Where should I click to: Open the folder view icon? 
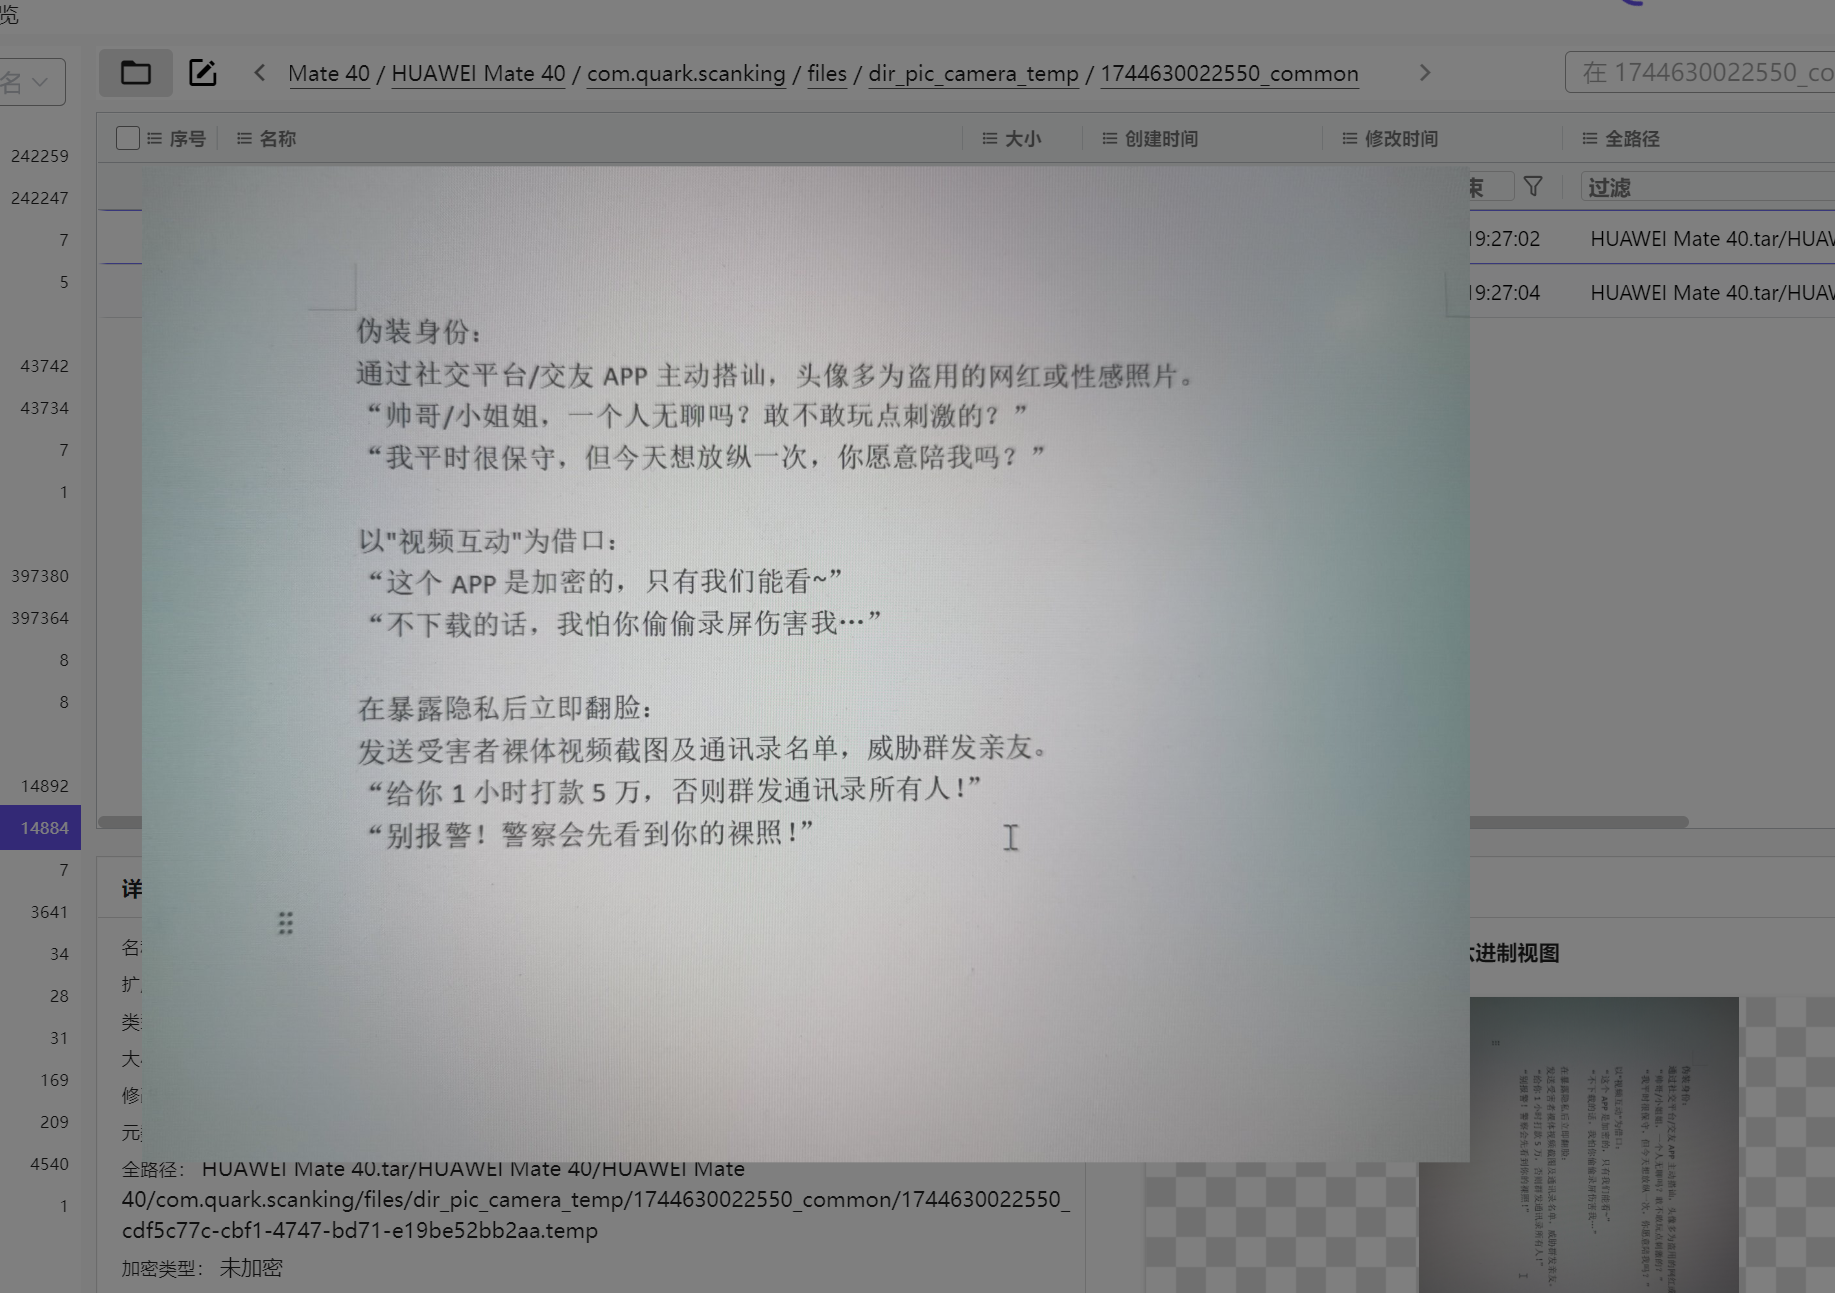[136, 73]
